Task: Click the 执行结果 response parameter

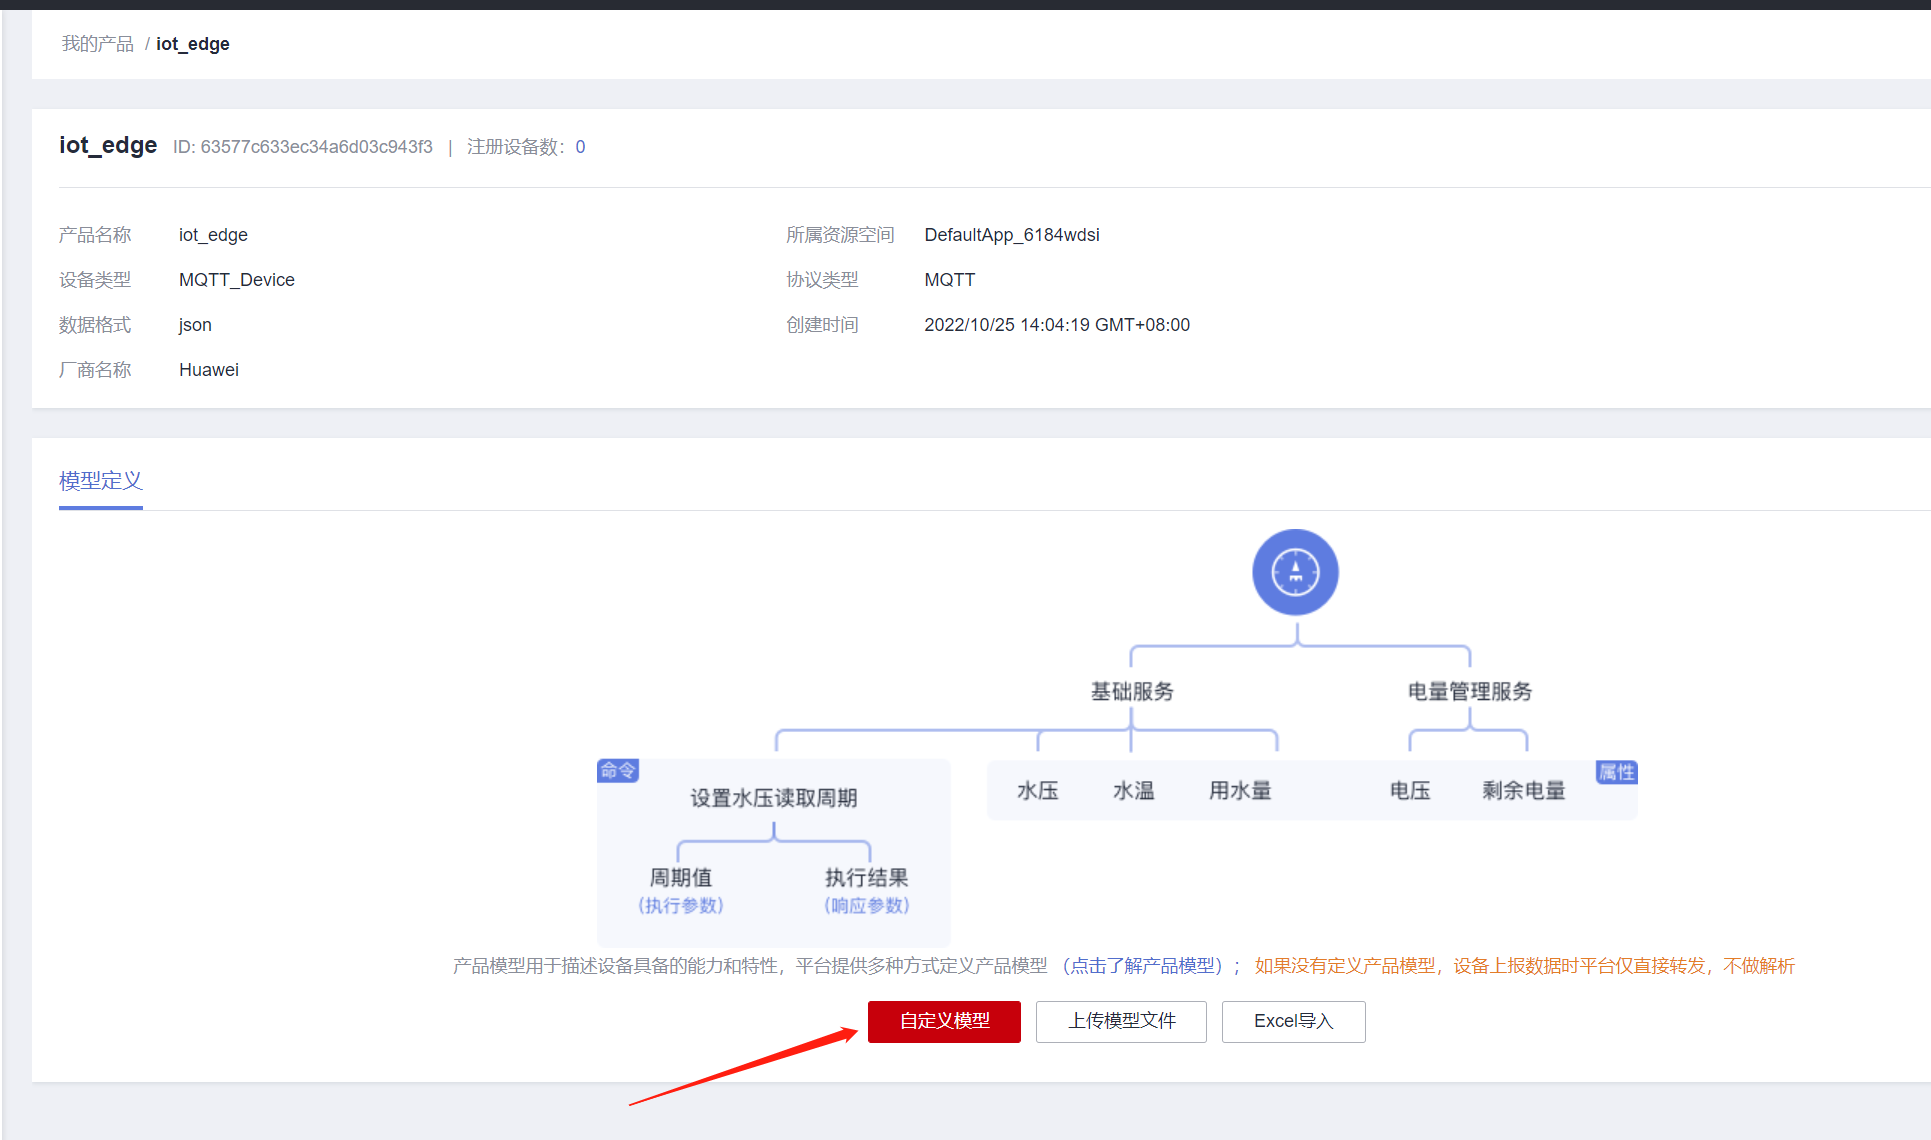Action: 866,877
